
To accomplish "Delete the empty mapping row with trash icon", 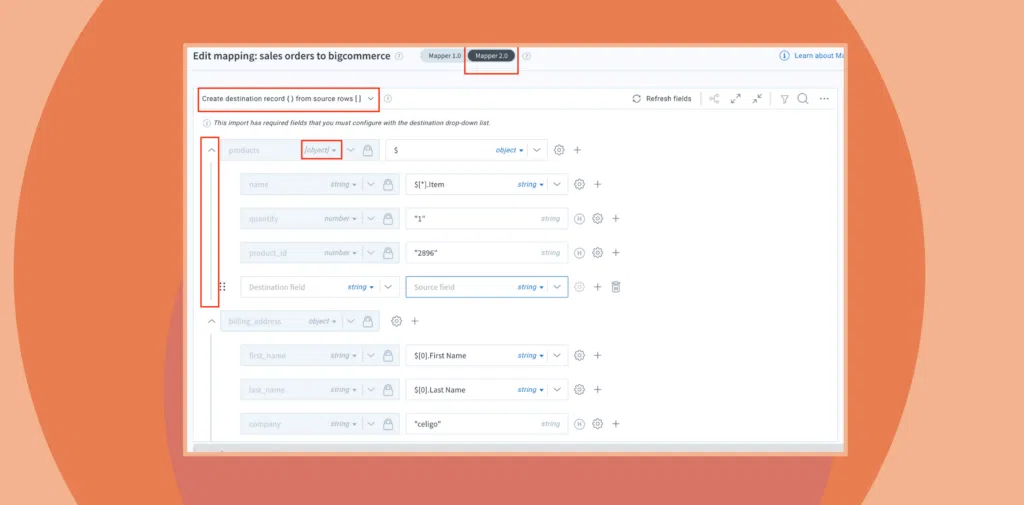I will (x=616, y=287).
